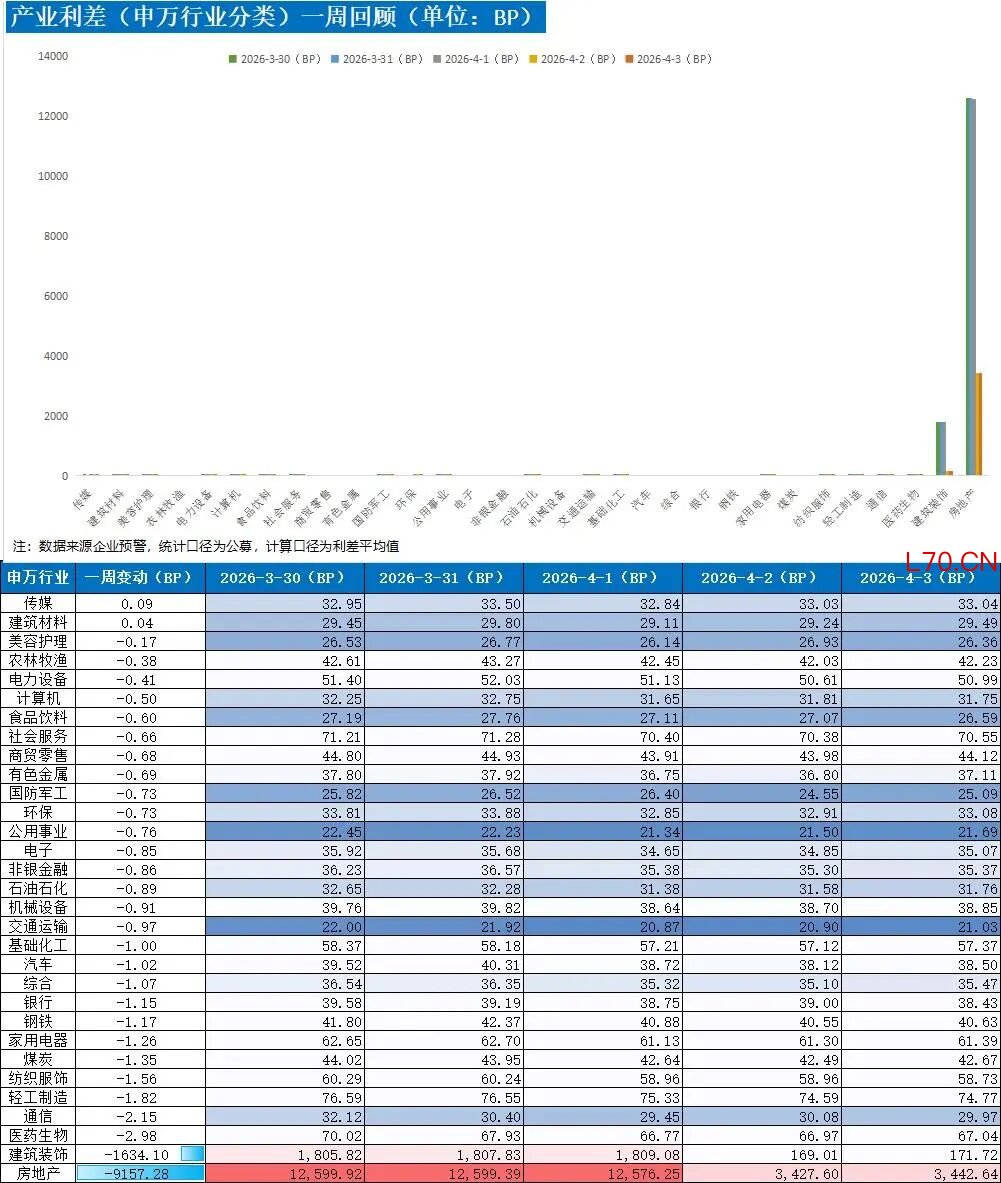Click the green 2026-3-30 legend swatch
1001x1183 pixels.
(x=233, y=59)
